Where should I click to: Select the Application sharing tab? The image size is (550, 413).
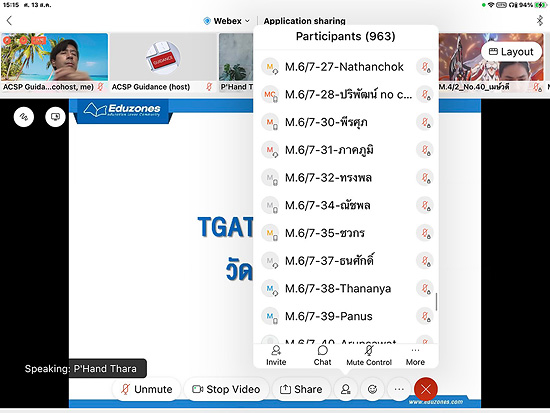point(304,21)
